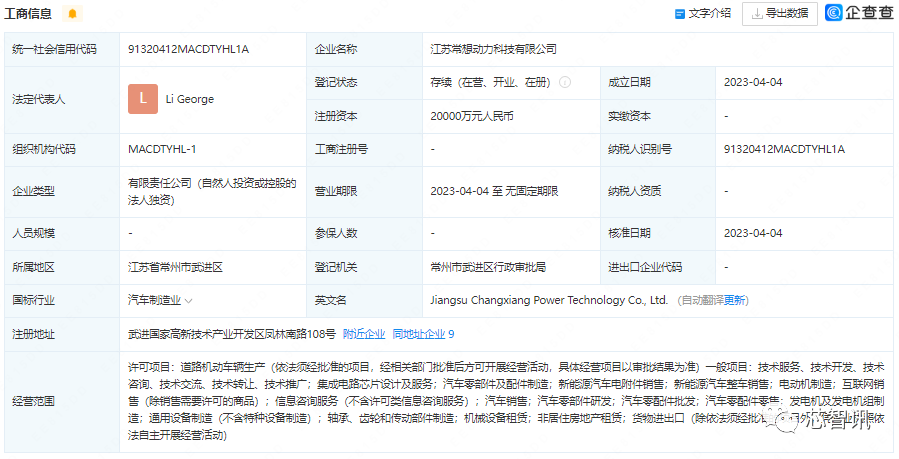Image resolution: width=899 pixels, height=459 pixels.
Task: Expand the 汽车制造业 industry chevron
Action: (x=189, y=301)
